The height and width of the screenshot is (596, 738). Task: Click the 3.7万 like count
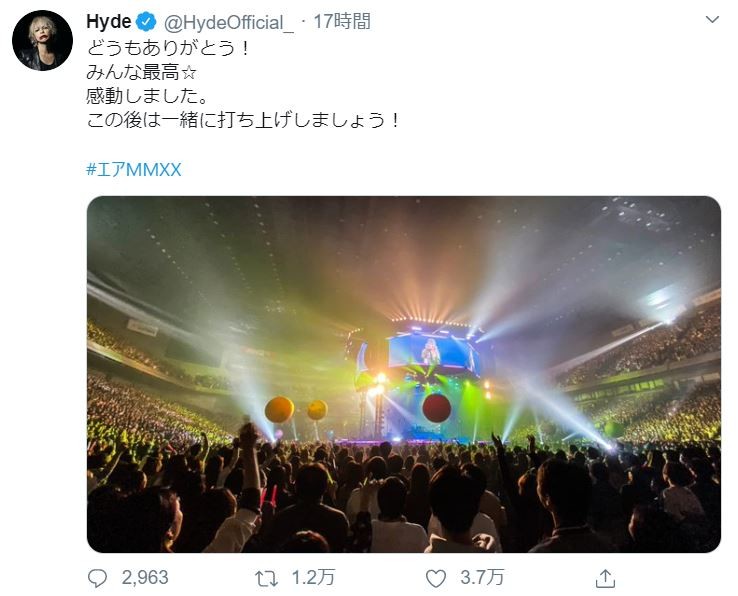480,577
